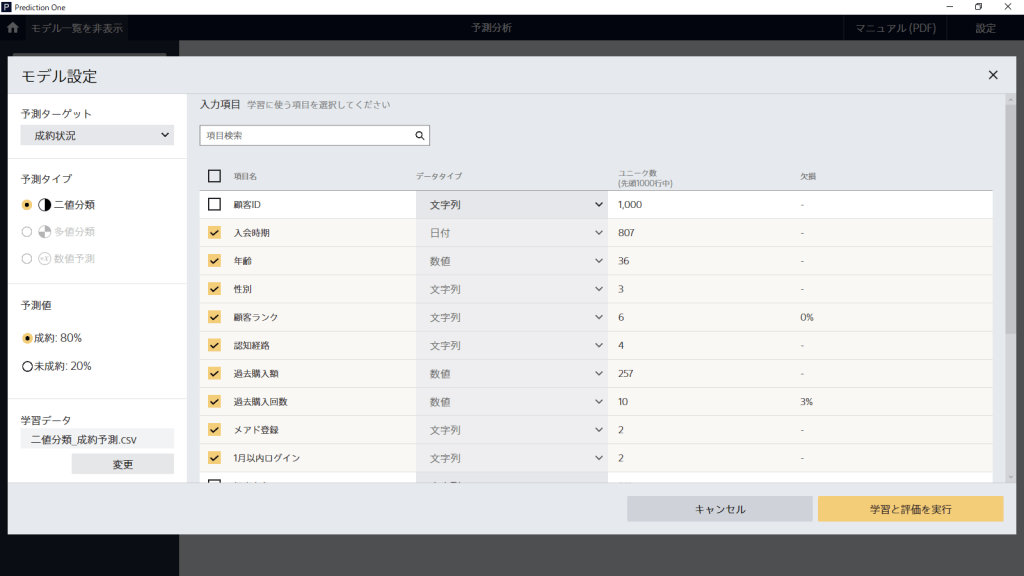Screen dimensions: 1024x576
Task: Open data type dropdown for 年齢
Action: point(512,261)
